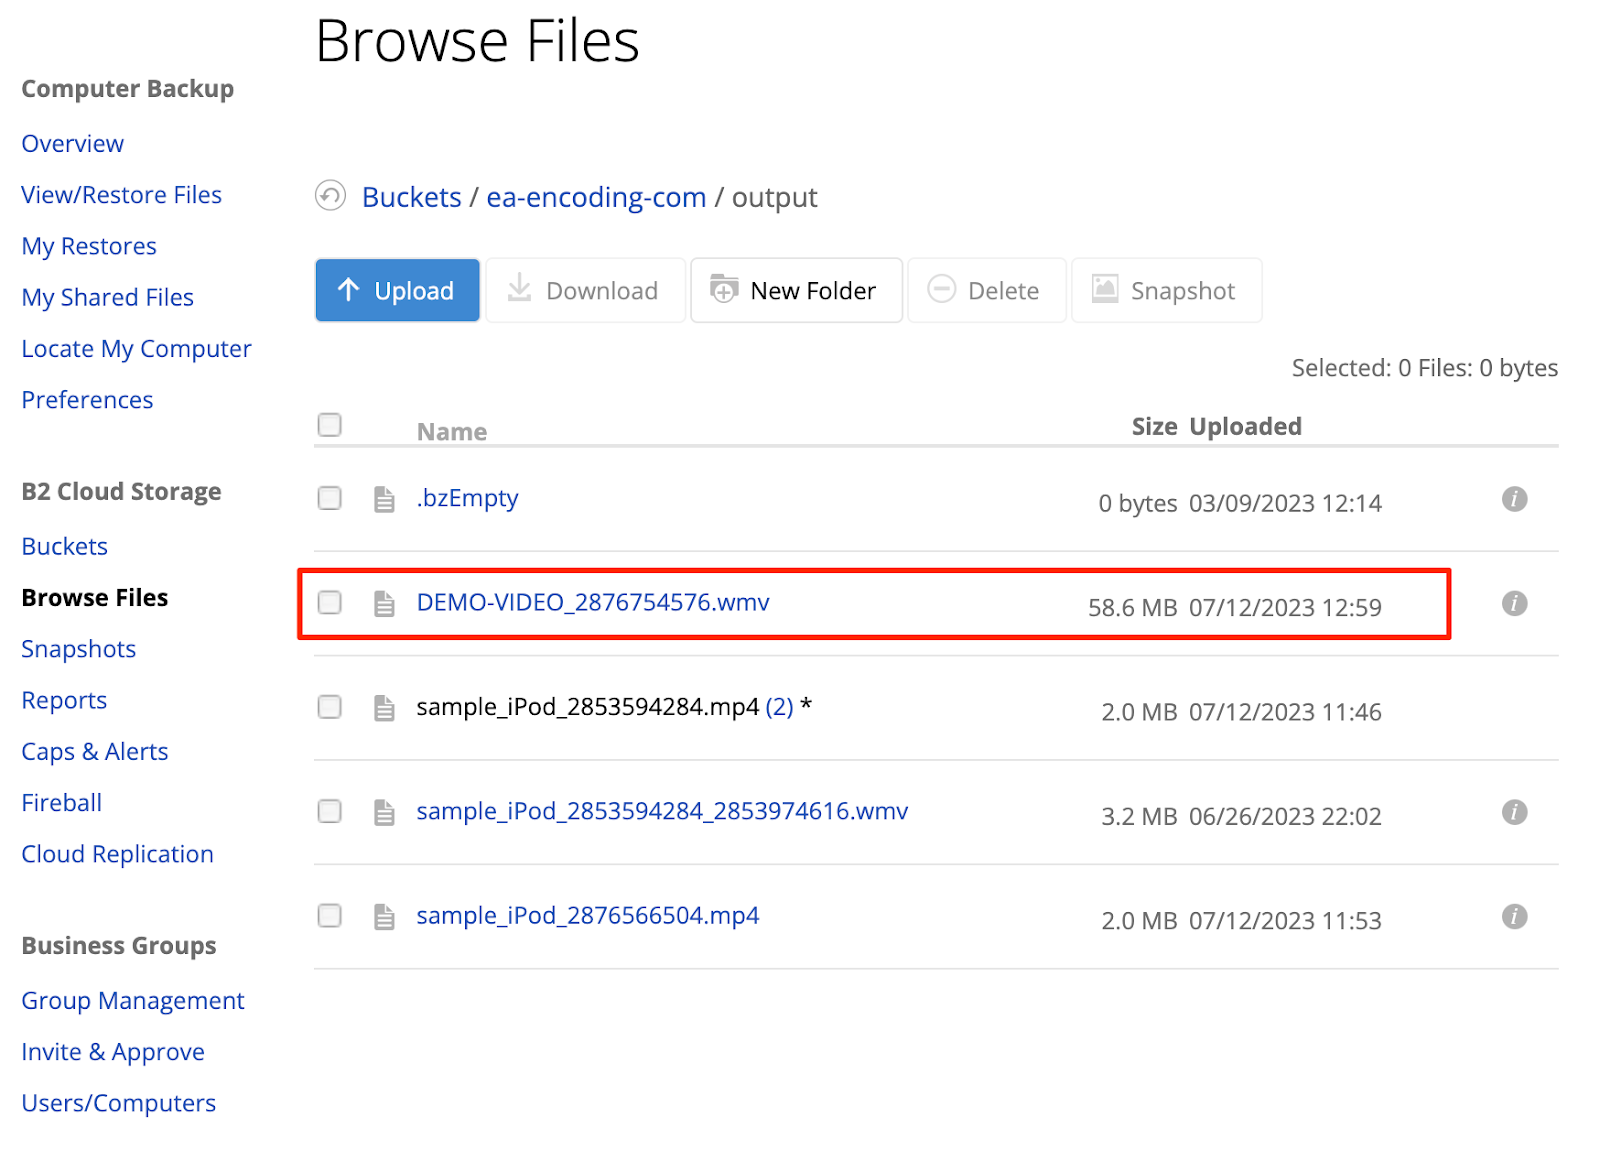1600x1150 pixels.
Task: Open My Shared Files in sidebar
Action: coord(108,297)
